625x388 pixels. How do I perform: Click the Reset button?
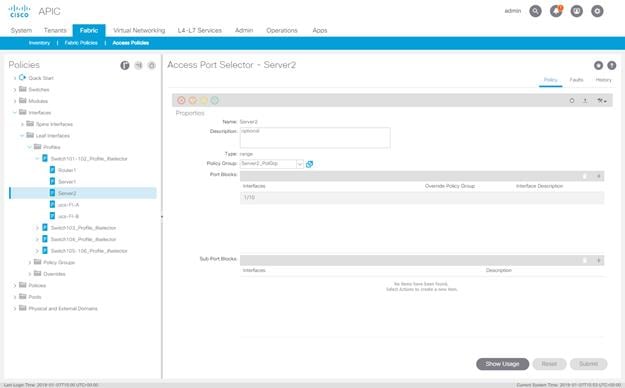[549, 364]
